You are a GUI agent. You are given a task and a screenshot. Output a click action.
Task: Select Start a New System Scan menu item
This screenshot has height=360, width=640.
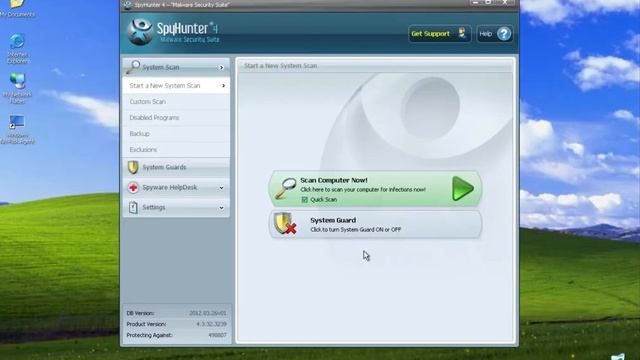176,86
